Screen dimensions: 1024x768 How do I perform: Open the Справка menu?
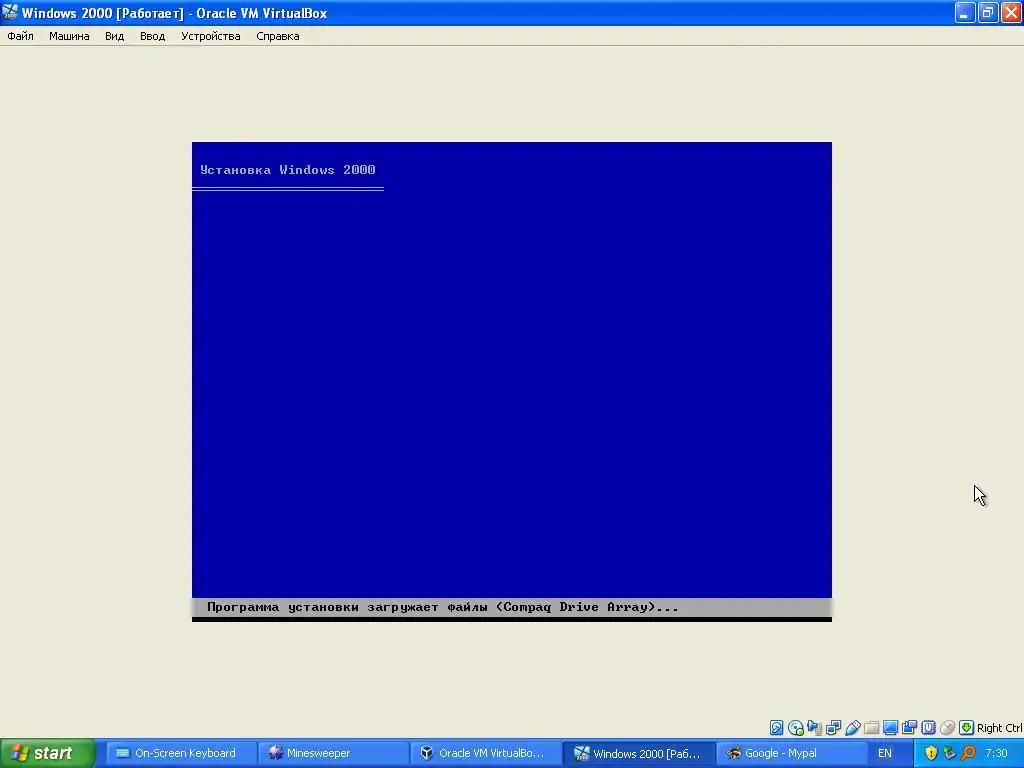[x=278, y=36]
